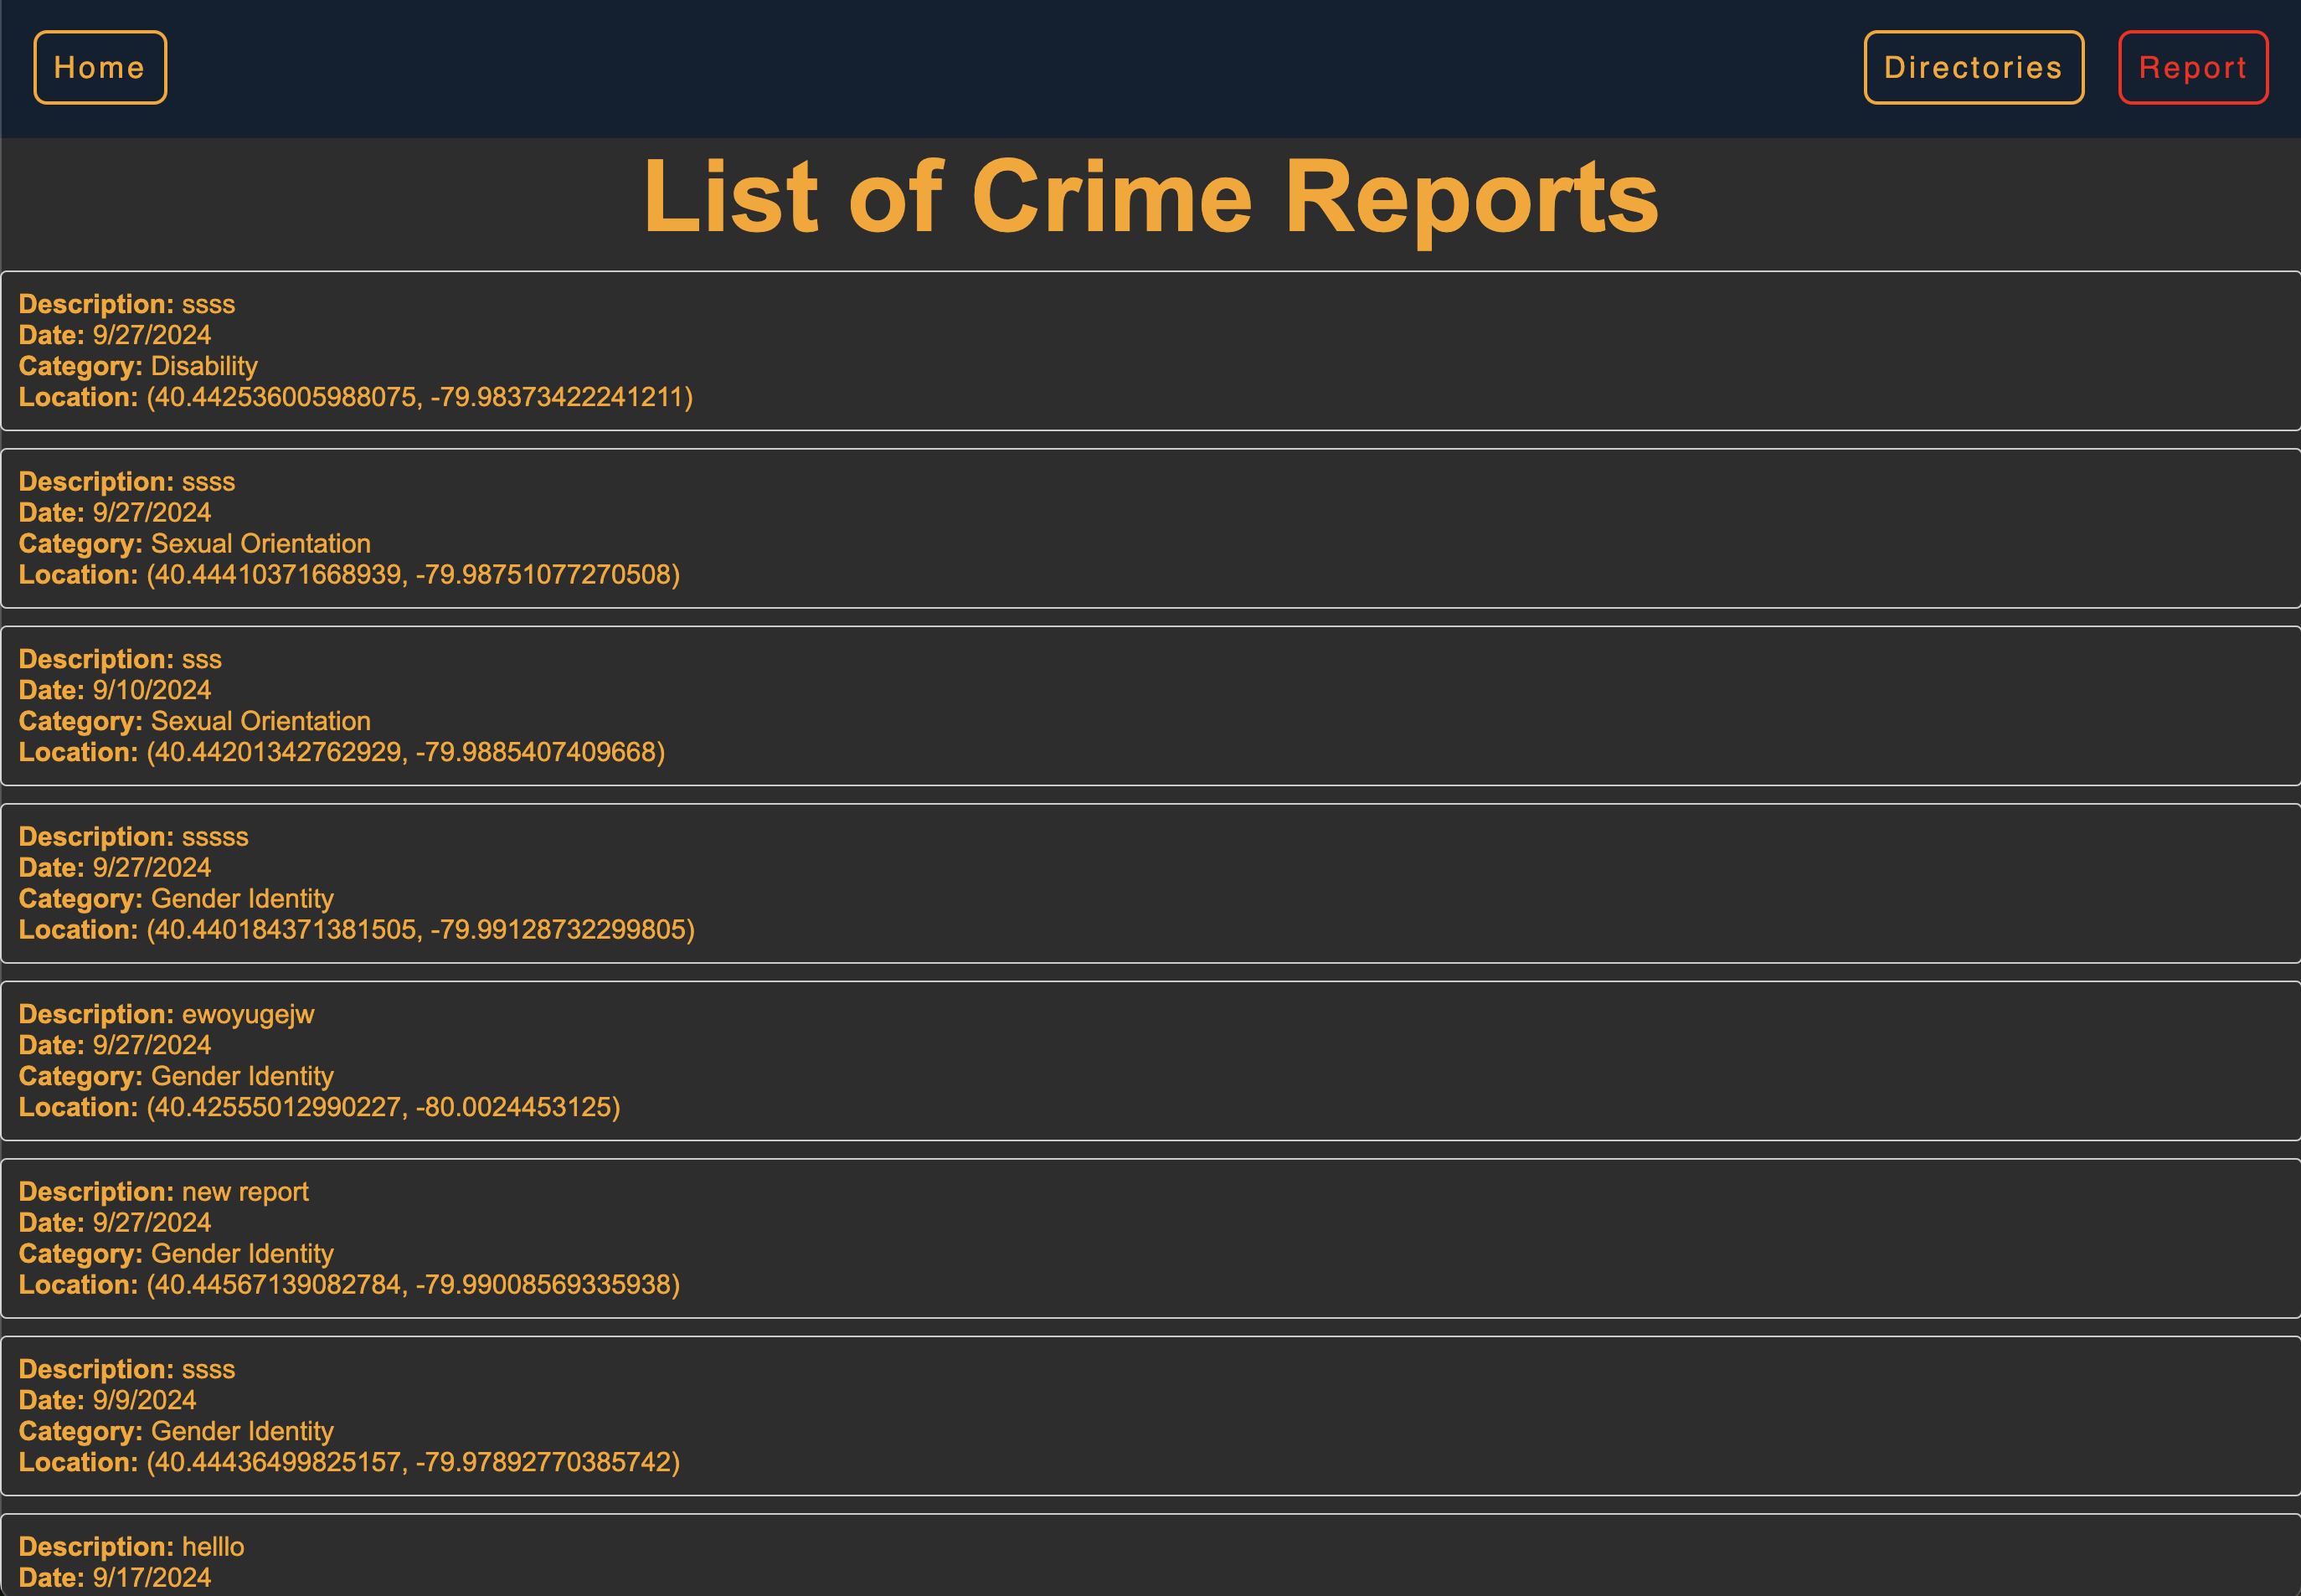Click the Home navigation button
2301x1596 pixels.
coord(99,67)
